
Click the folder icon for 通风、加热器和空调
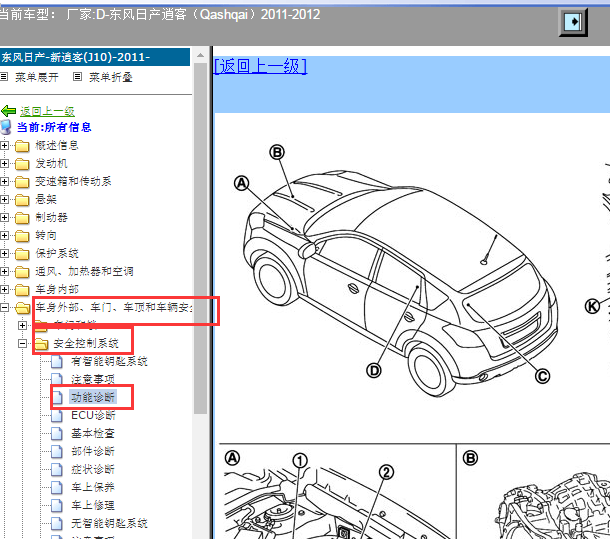(x=22, y=272)
